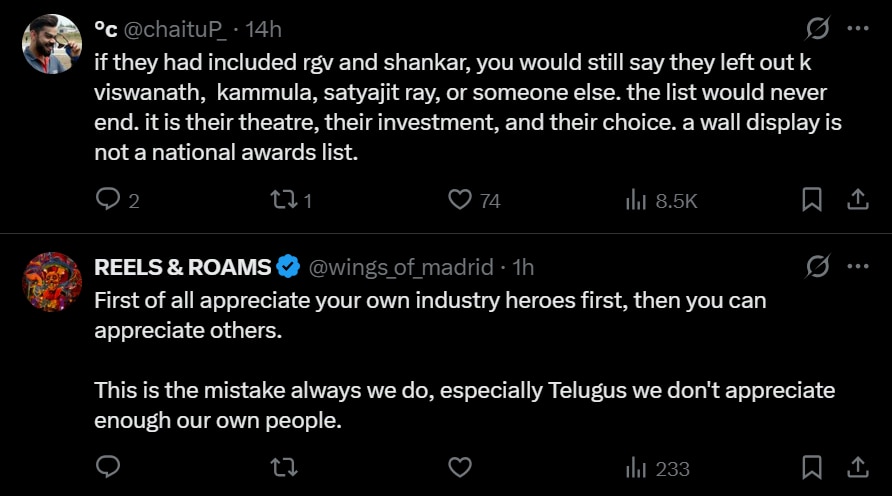Bookmark the chaituP_ tweet
The height and width of the screenshot is (496, 892).
[x=812, y=200]
